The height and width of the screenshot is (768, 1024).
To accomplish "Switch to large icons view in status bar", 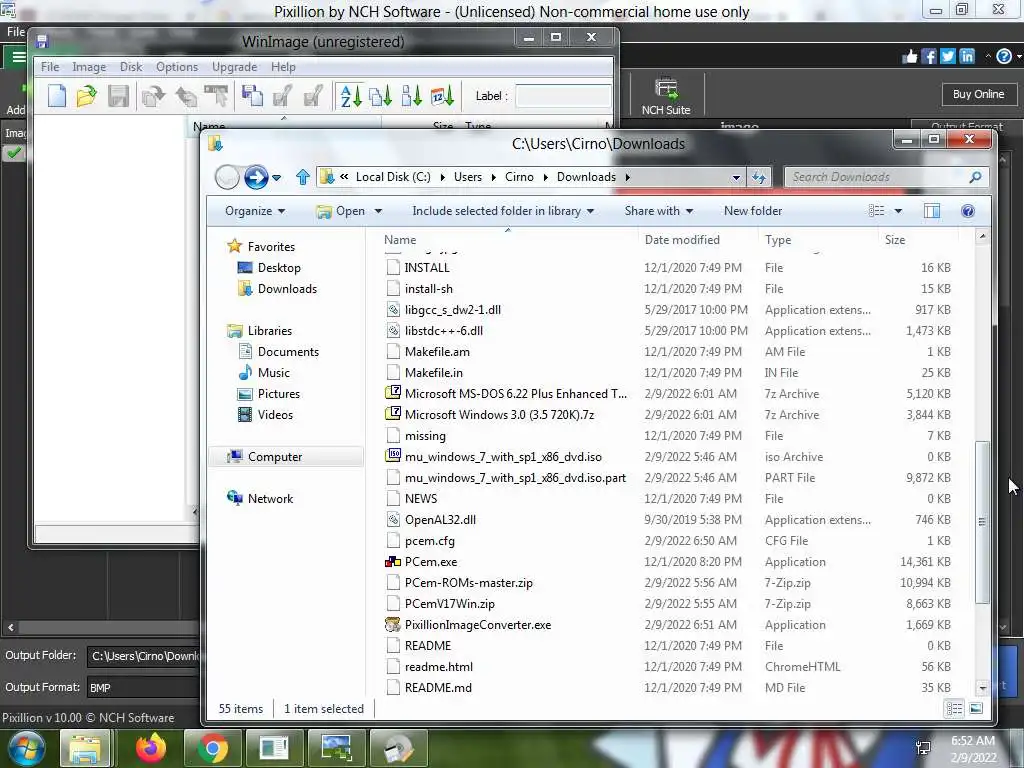I will point(976,709).
